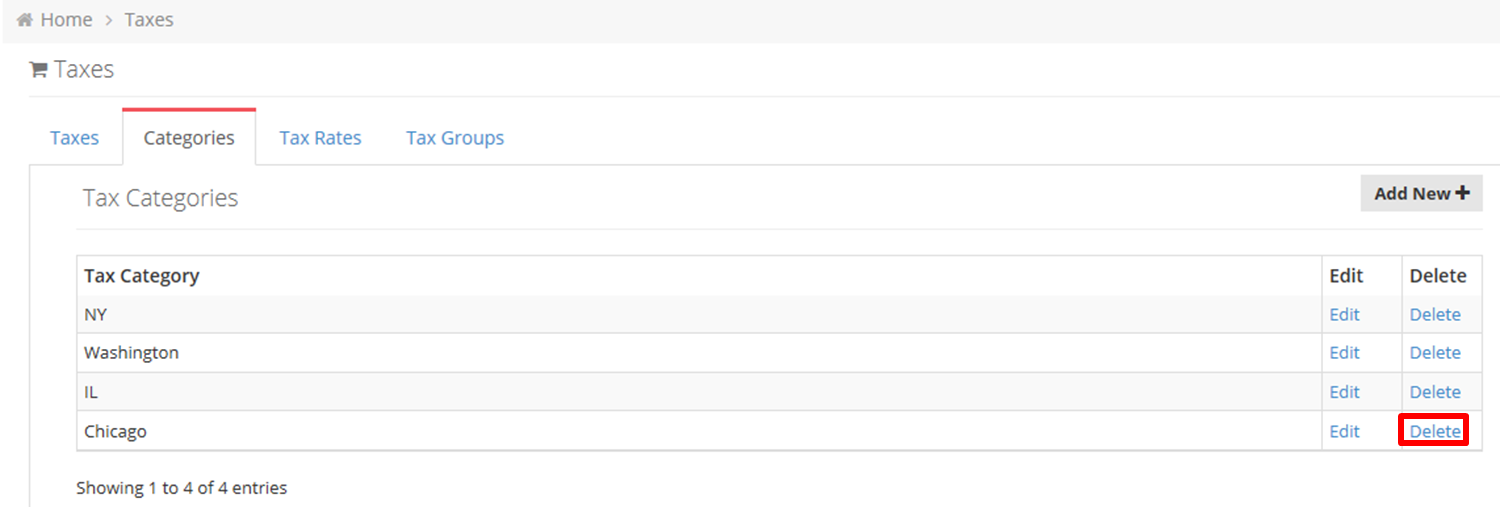Screen dimensions: 1500x507
Task: Click the shopping cart icon beside Taxes
Action: click(x=39, y=70)
